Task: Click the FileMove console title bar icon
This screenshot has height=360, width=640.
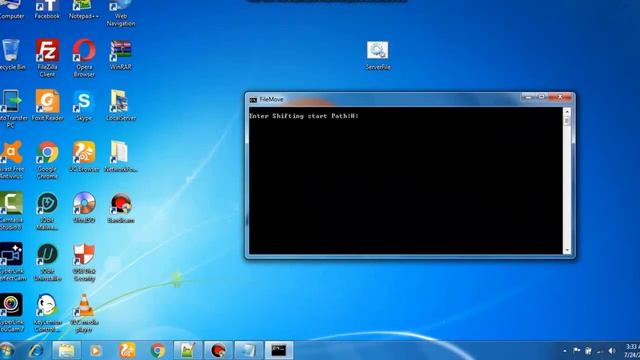Action: (x=253, y=100)
